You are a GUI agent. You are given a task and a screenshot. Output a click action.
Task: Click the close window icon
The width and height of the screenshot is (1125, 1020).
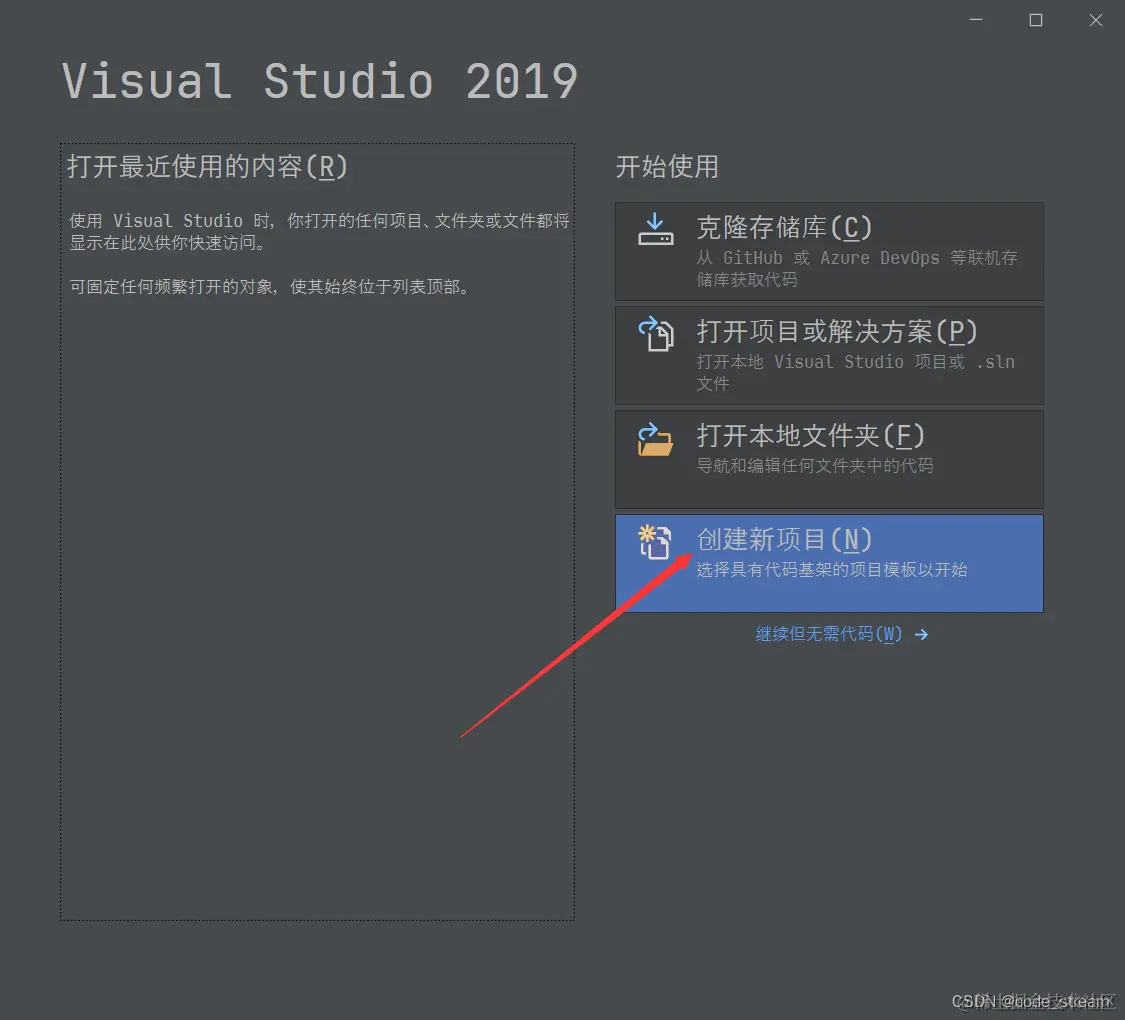pyautogui.click(x=1095, y=19)
